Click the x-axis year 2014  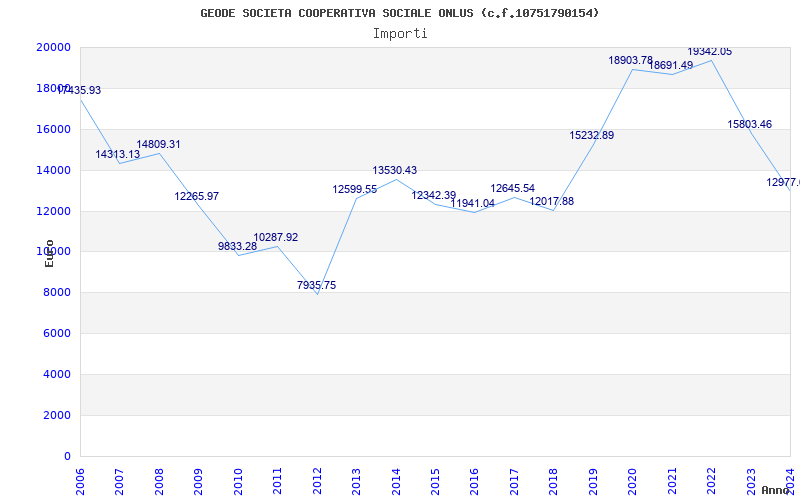395,481
